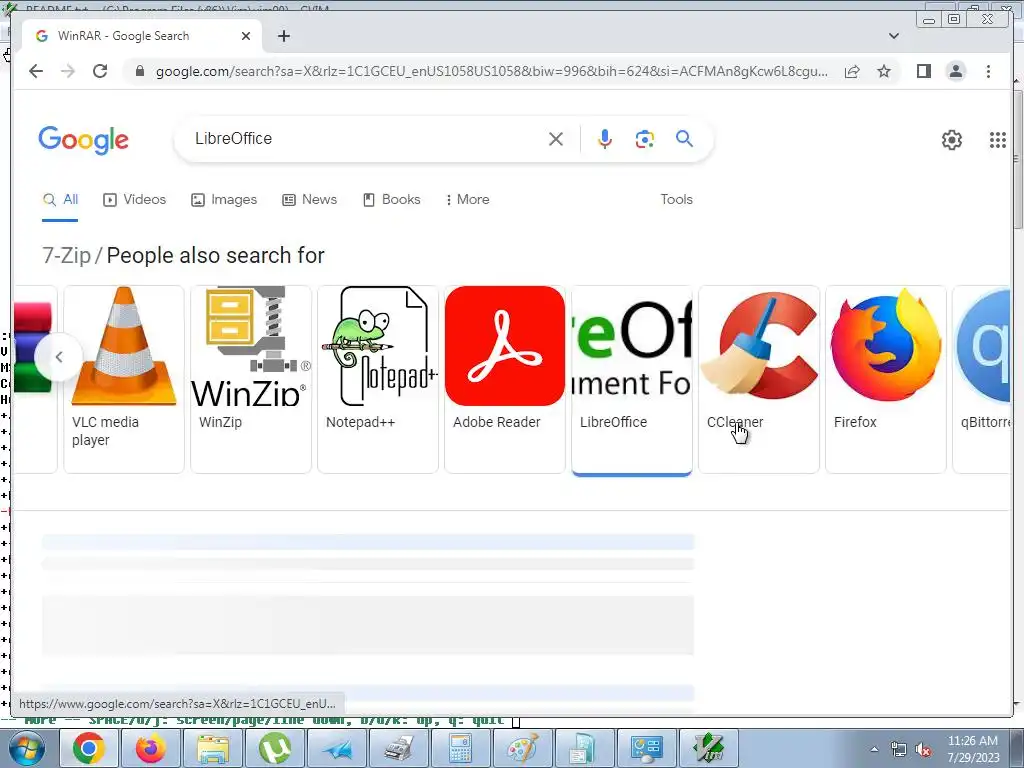Select the All results tab

point(60,200)
